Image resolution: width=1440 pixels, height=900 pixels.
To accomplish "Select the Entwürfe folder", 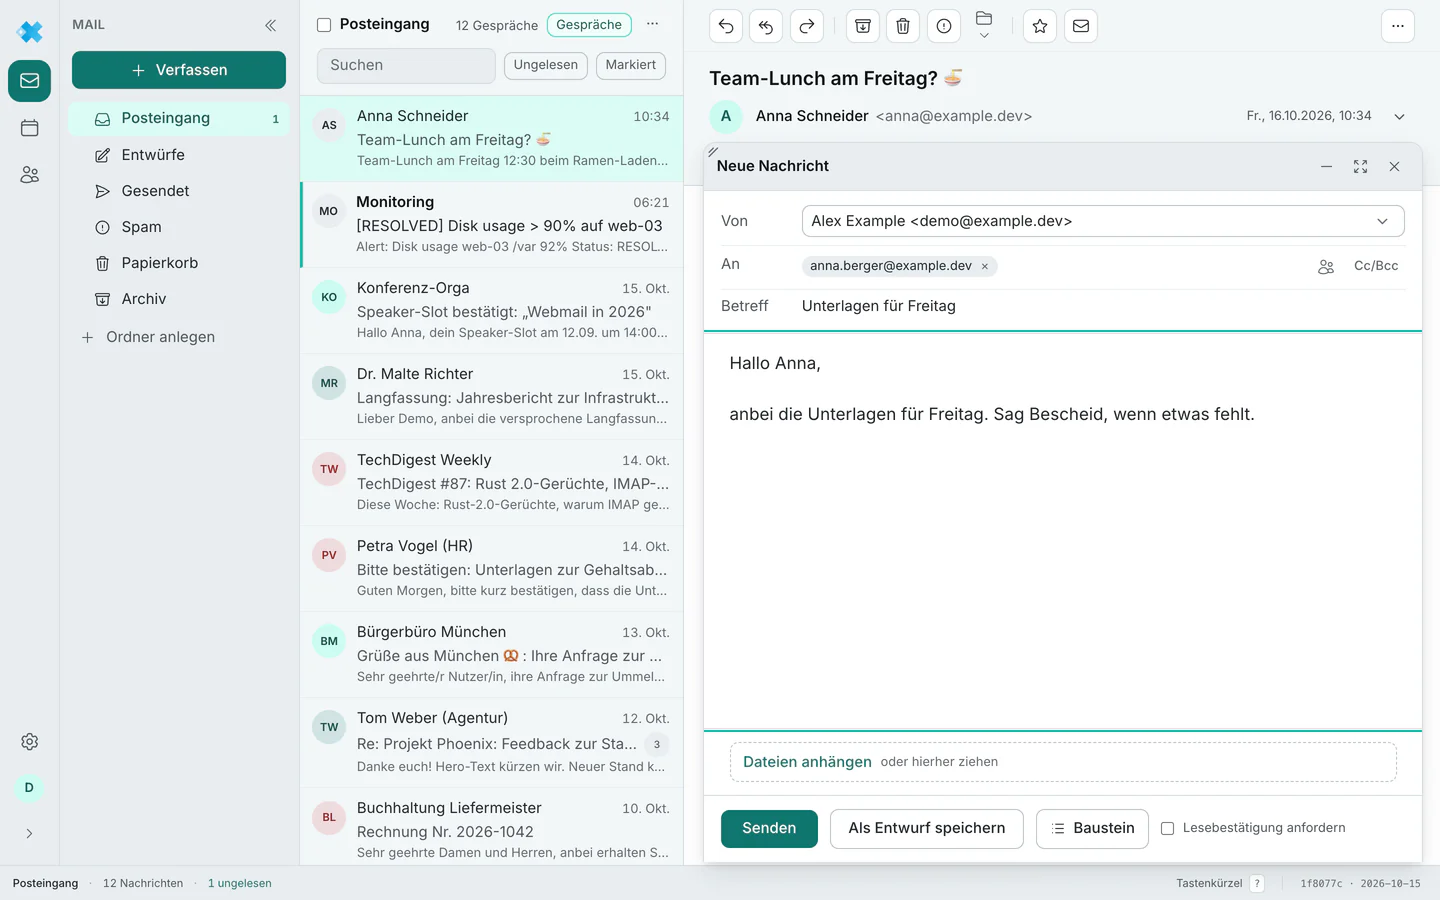I will click(179, 155).
